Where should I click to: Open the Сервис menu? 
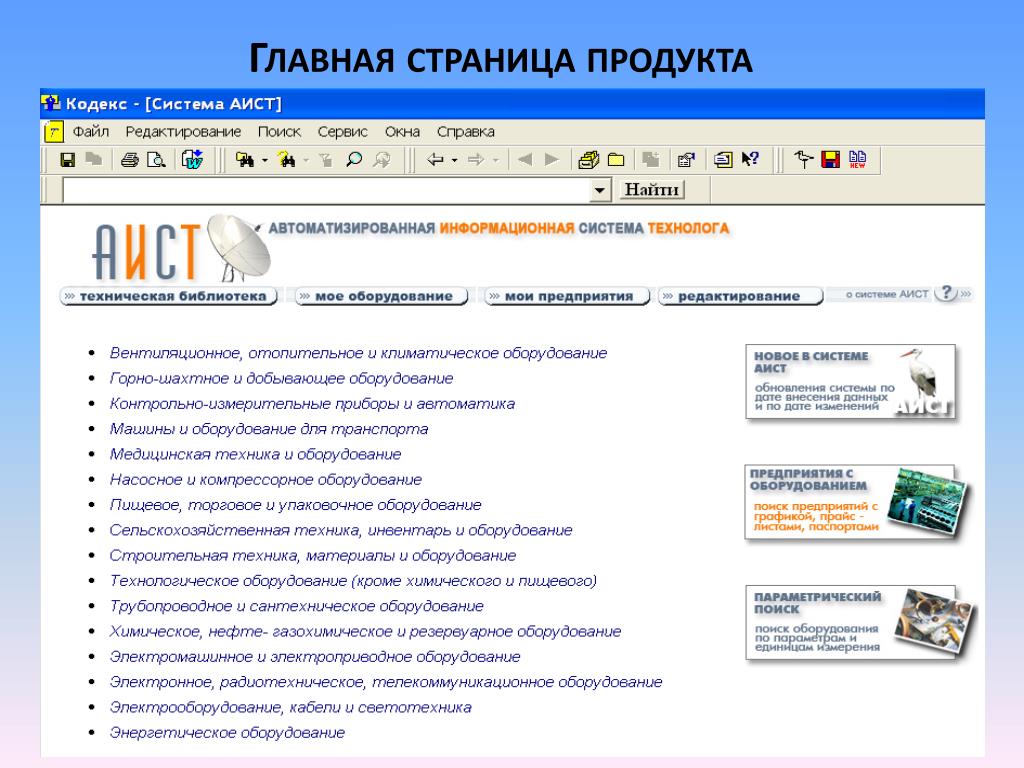[x=343, y=132]
